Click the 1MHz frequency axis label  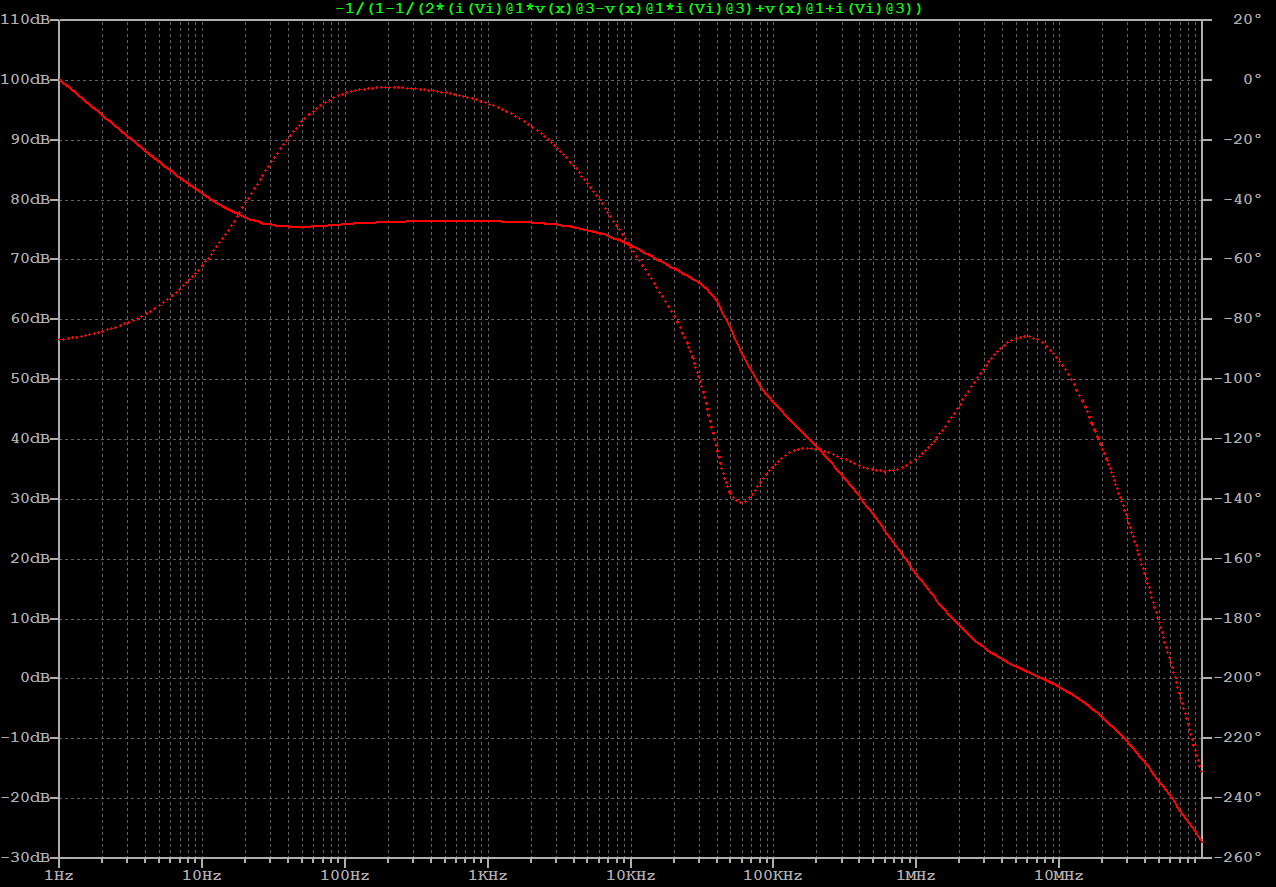pyautogui.click(x=916, y=876)
